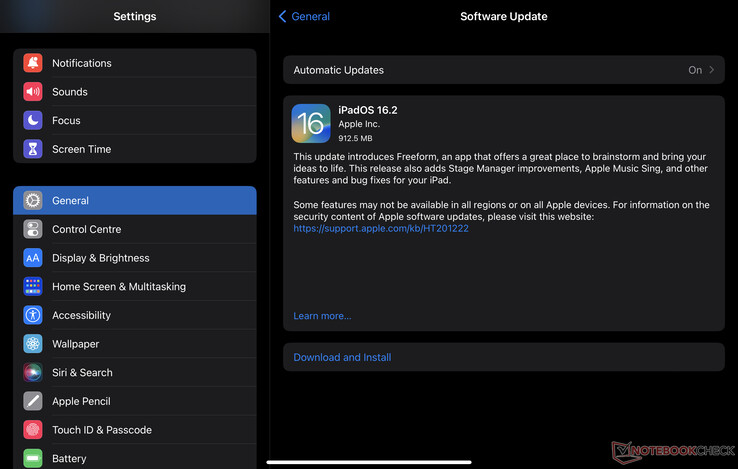The image size is (738, 469).
Task: Open the Learn more link
Action: pyautogui.click(x=322, y=316)
